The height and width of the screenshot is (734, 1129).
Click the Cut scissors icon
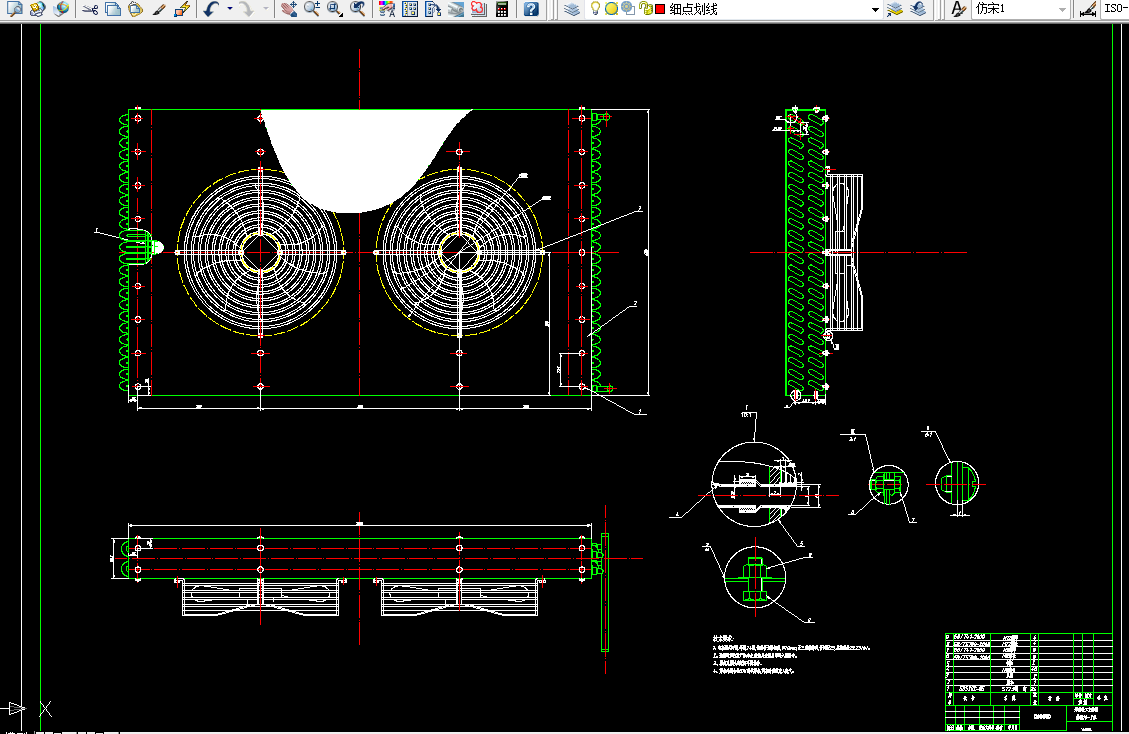(90, 9)
